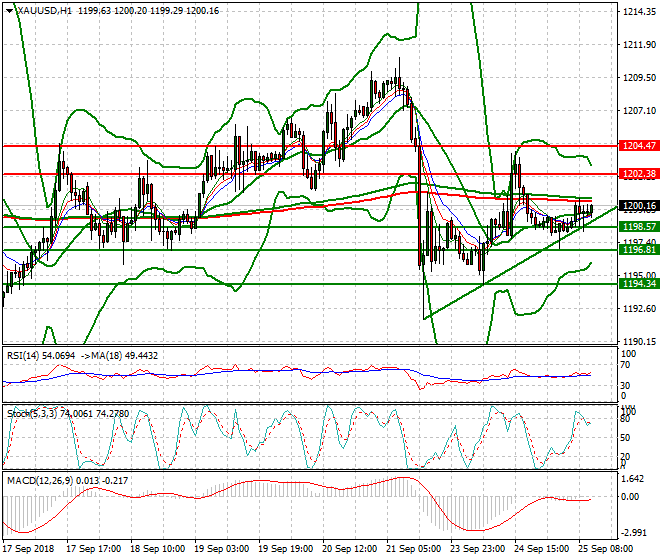The height and width of the screenshot is (560, 660).
Task: Click the RSI scale level 70
Action: (625, 365)
